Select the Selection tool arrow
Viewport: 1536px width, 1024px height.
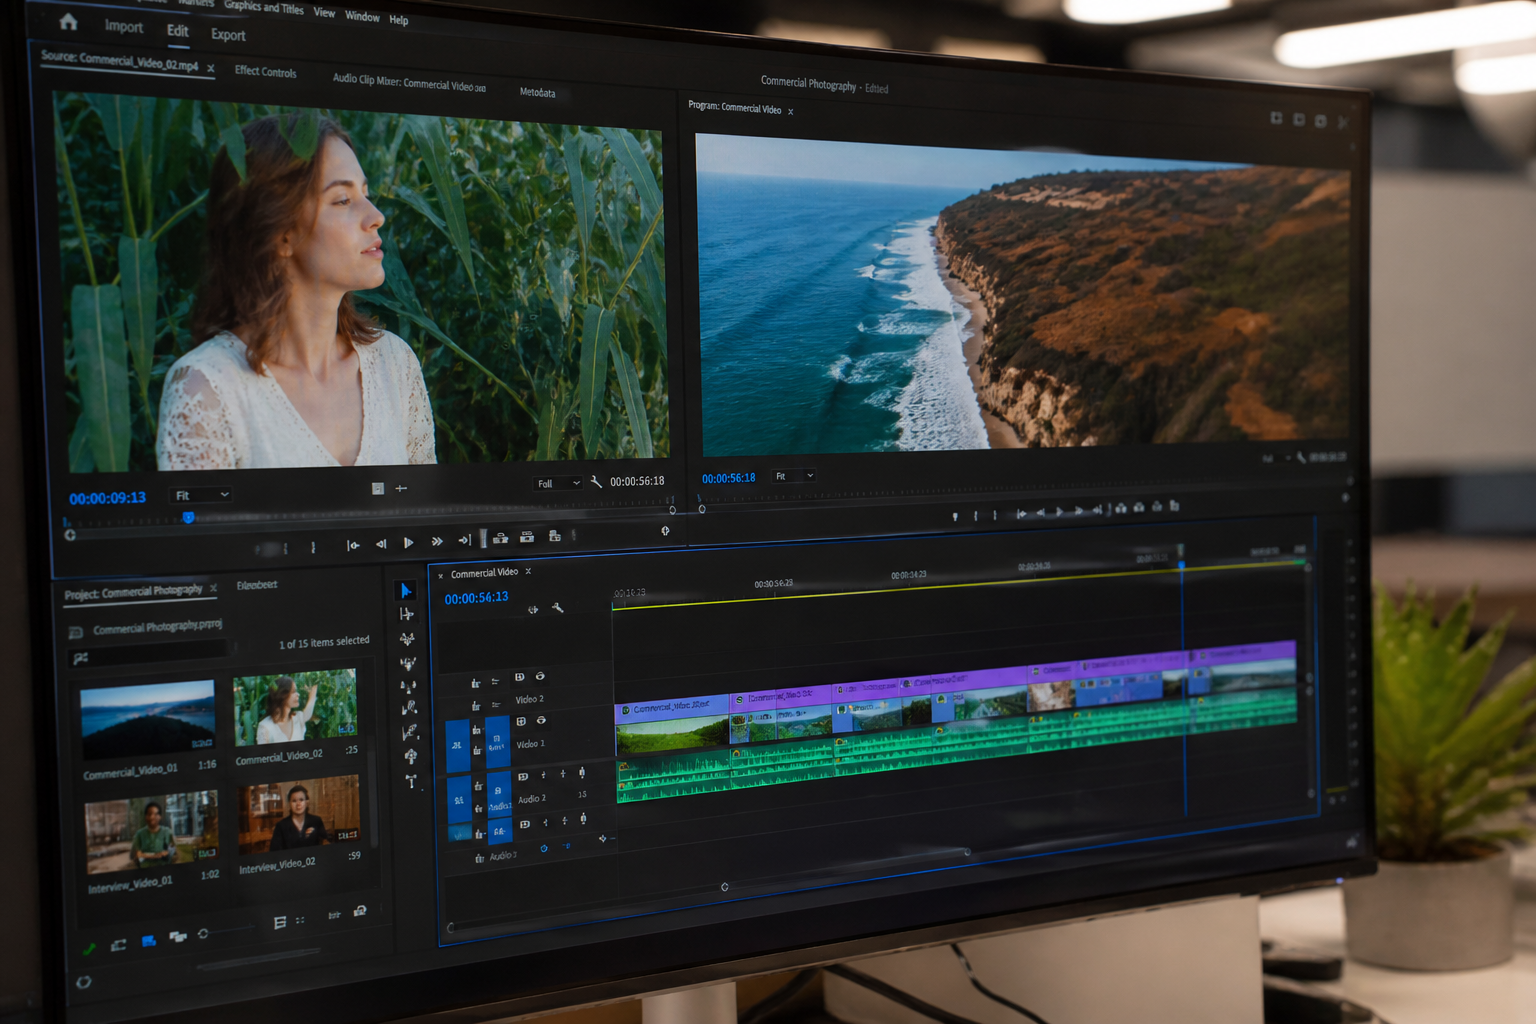coord(406,591)
